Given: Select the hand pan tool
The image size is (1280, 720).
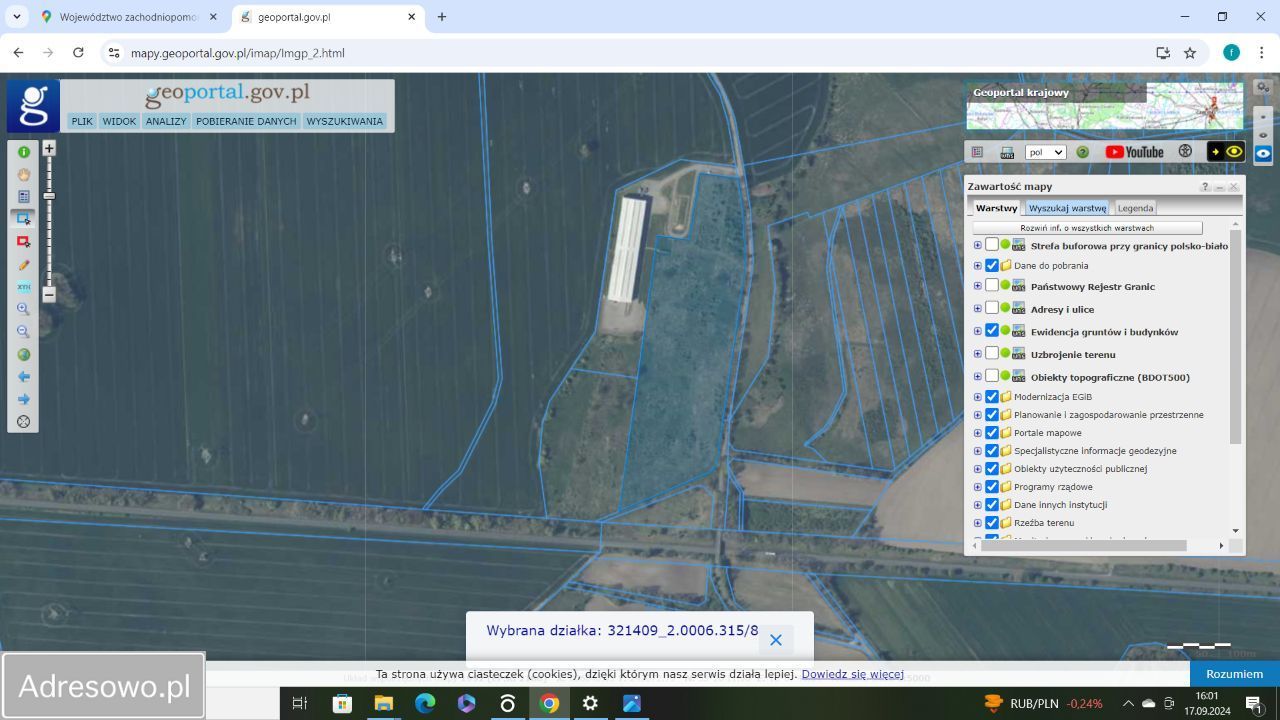Looking at the screenshot, I should click(24, 174).
